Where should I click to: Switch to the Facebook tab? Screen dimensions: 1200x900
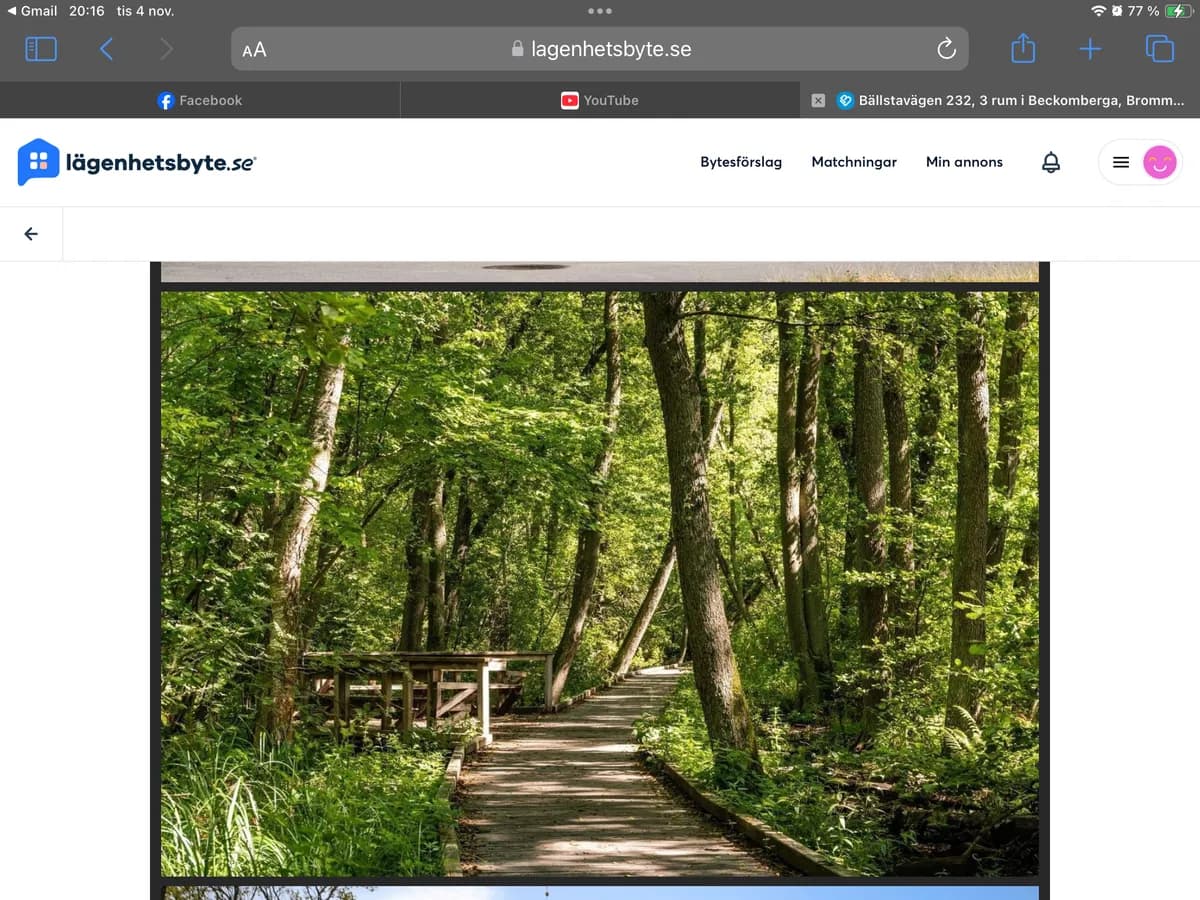[x=200, y=100]
